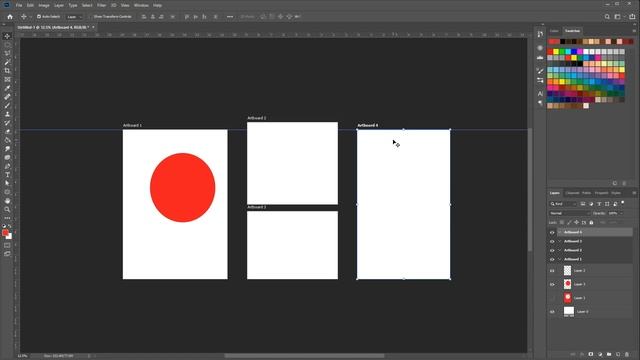Select the Move tool

click(x=7, y=36)
